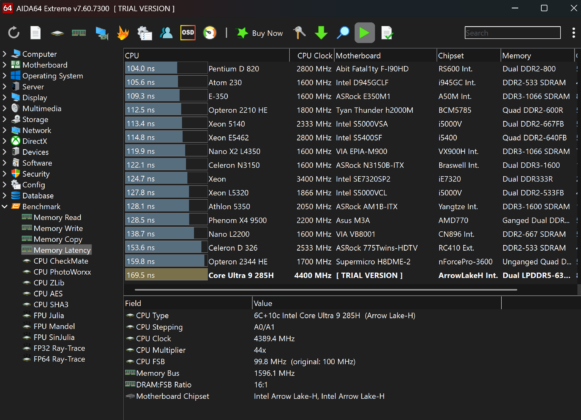Open the monitor diagnostics toolbar icon

(102, 33)
